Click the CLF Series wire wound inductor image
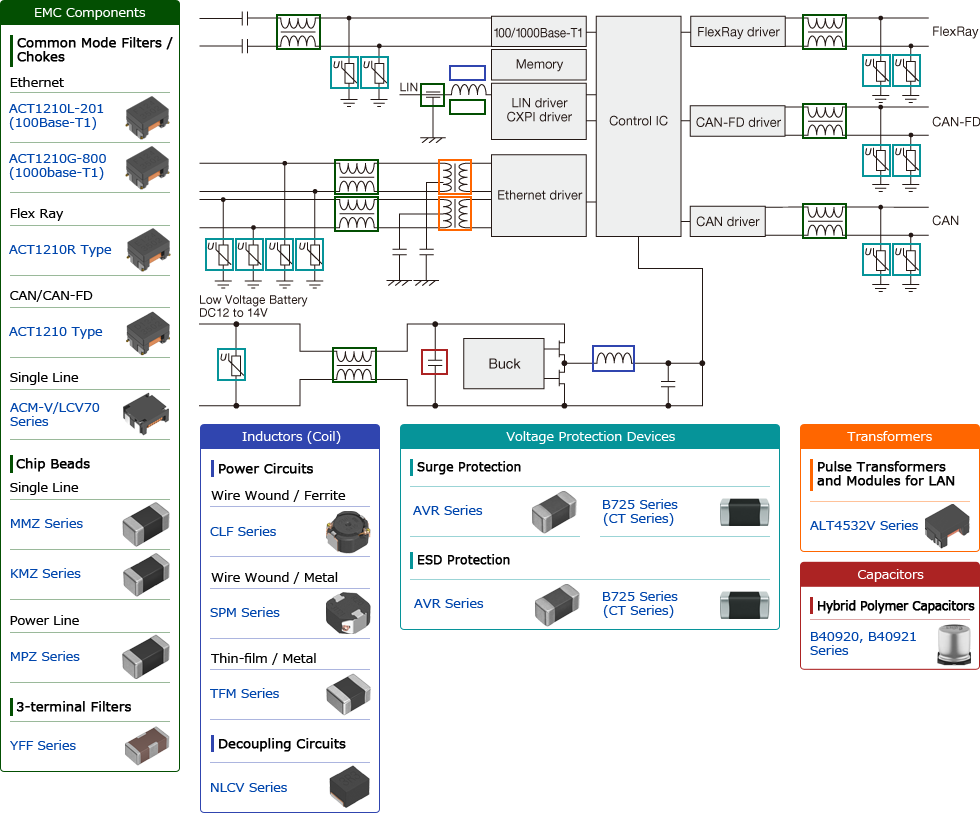 344,531
